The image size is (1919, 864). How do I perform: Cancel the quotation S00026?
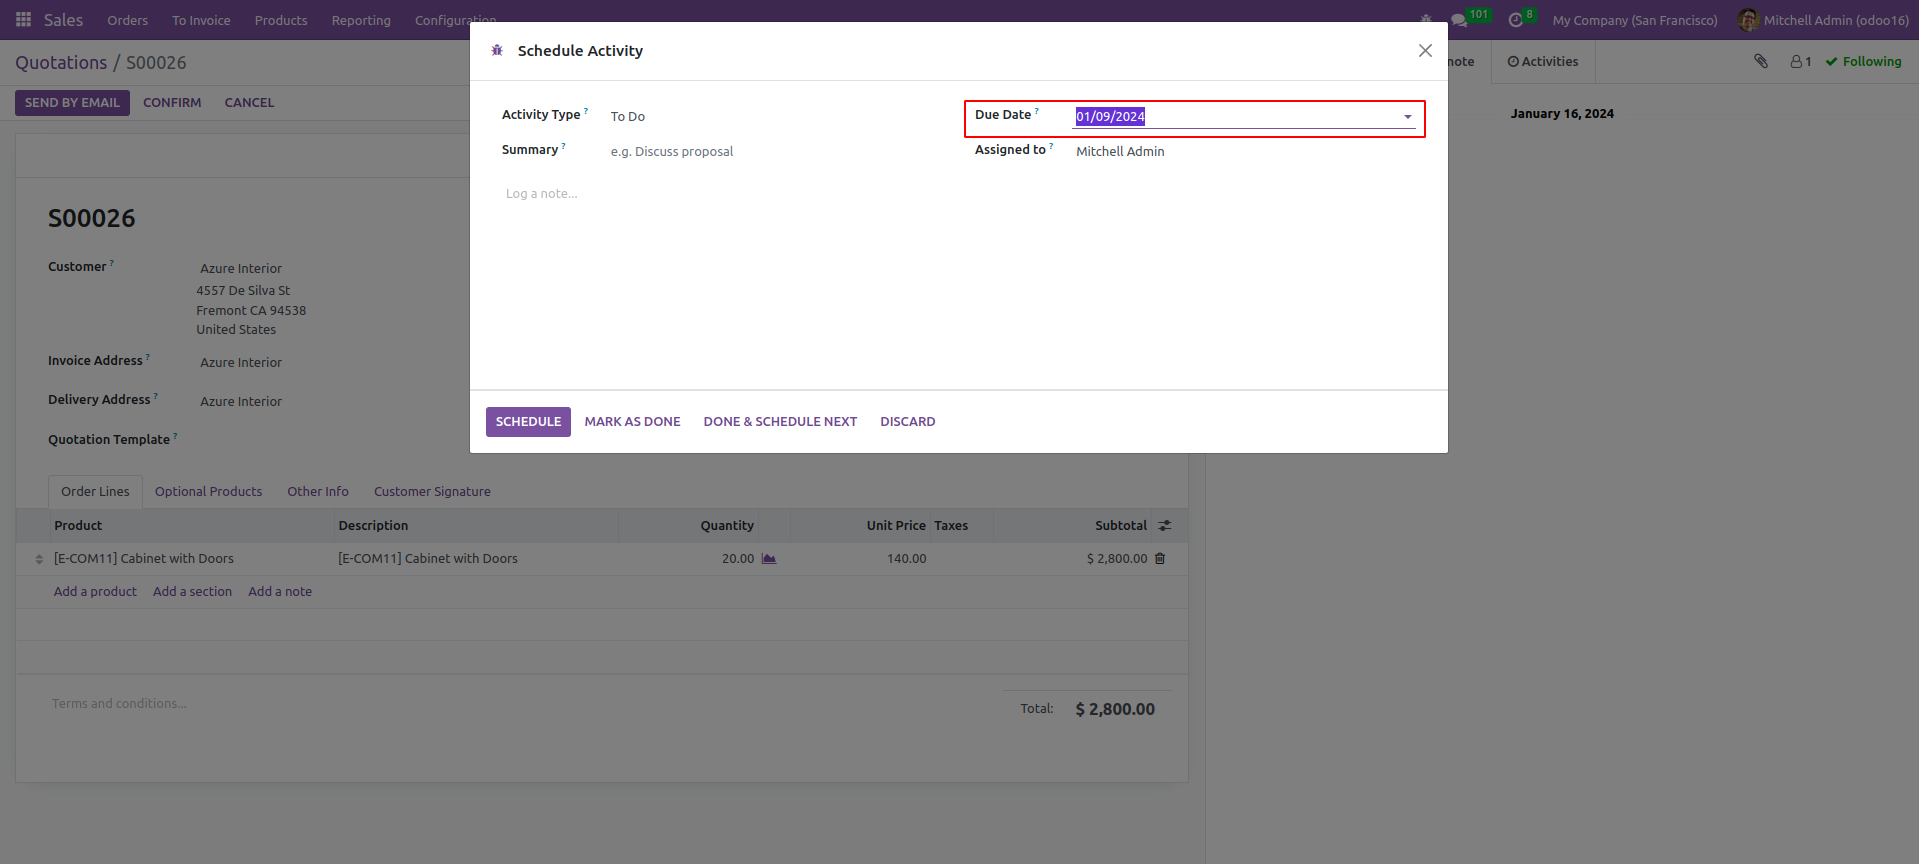coord(249,103)
